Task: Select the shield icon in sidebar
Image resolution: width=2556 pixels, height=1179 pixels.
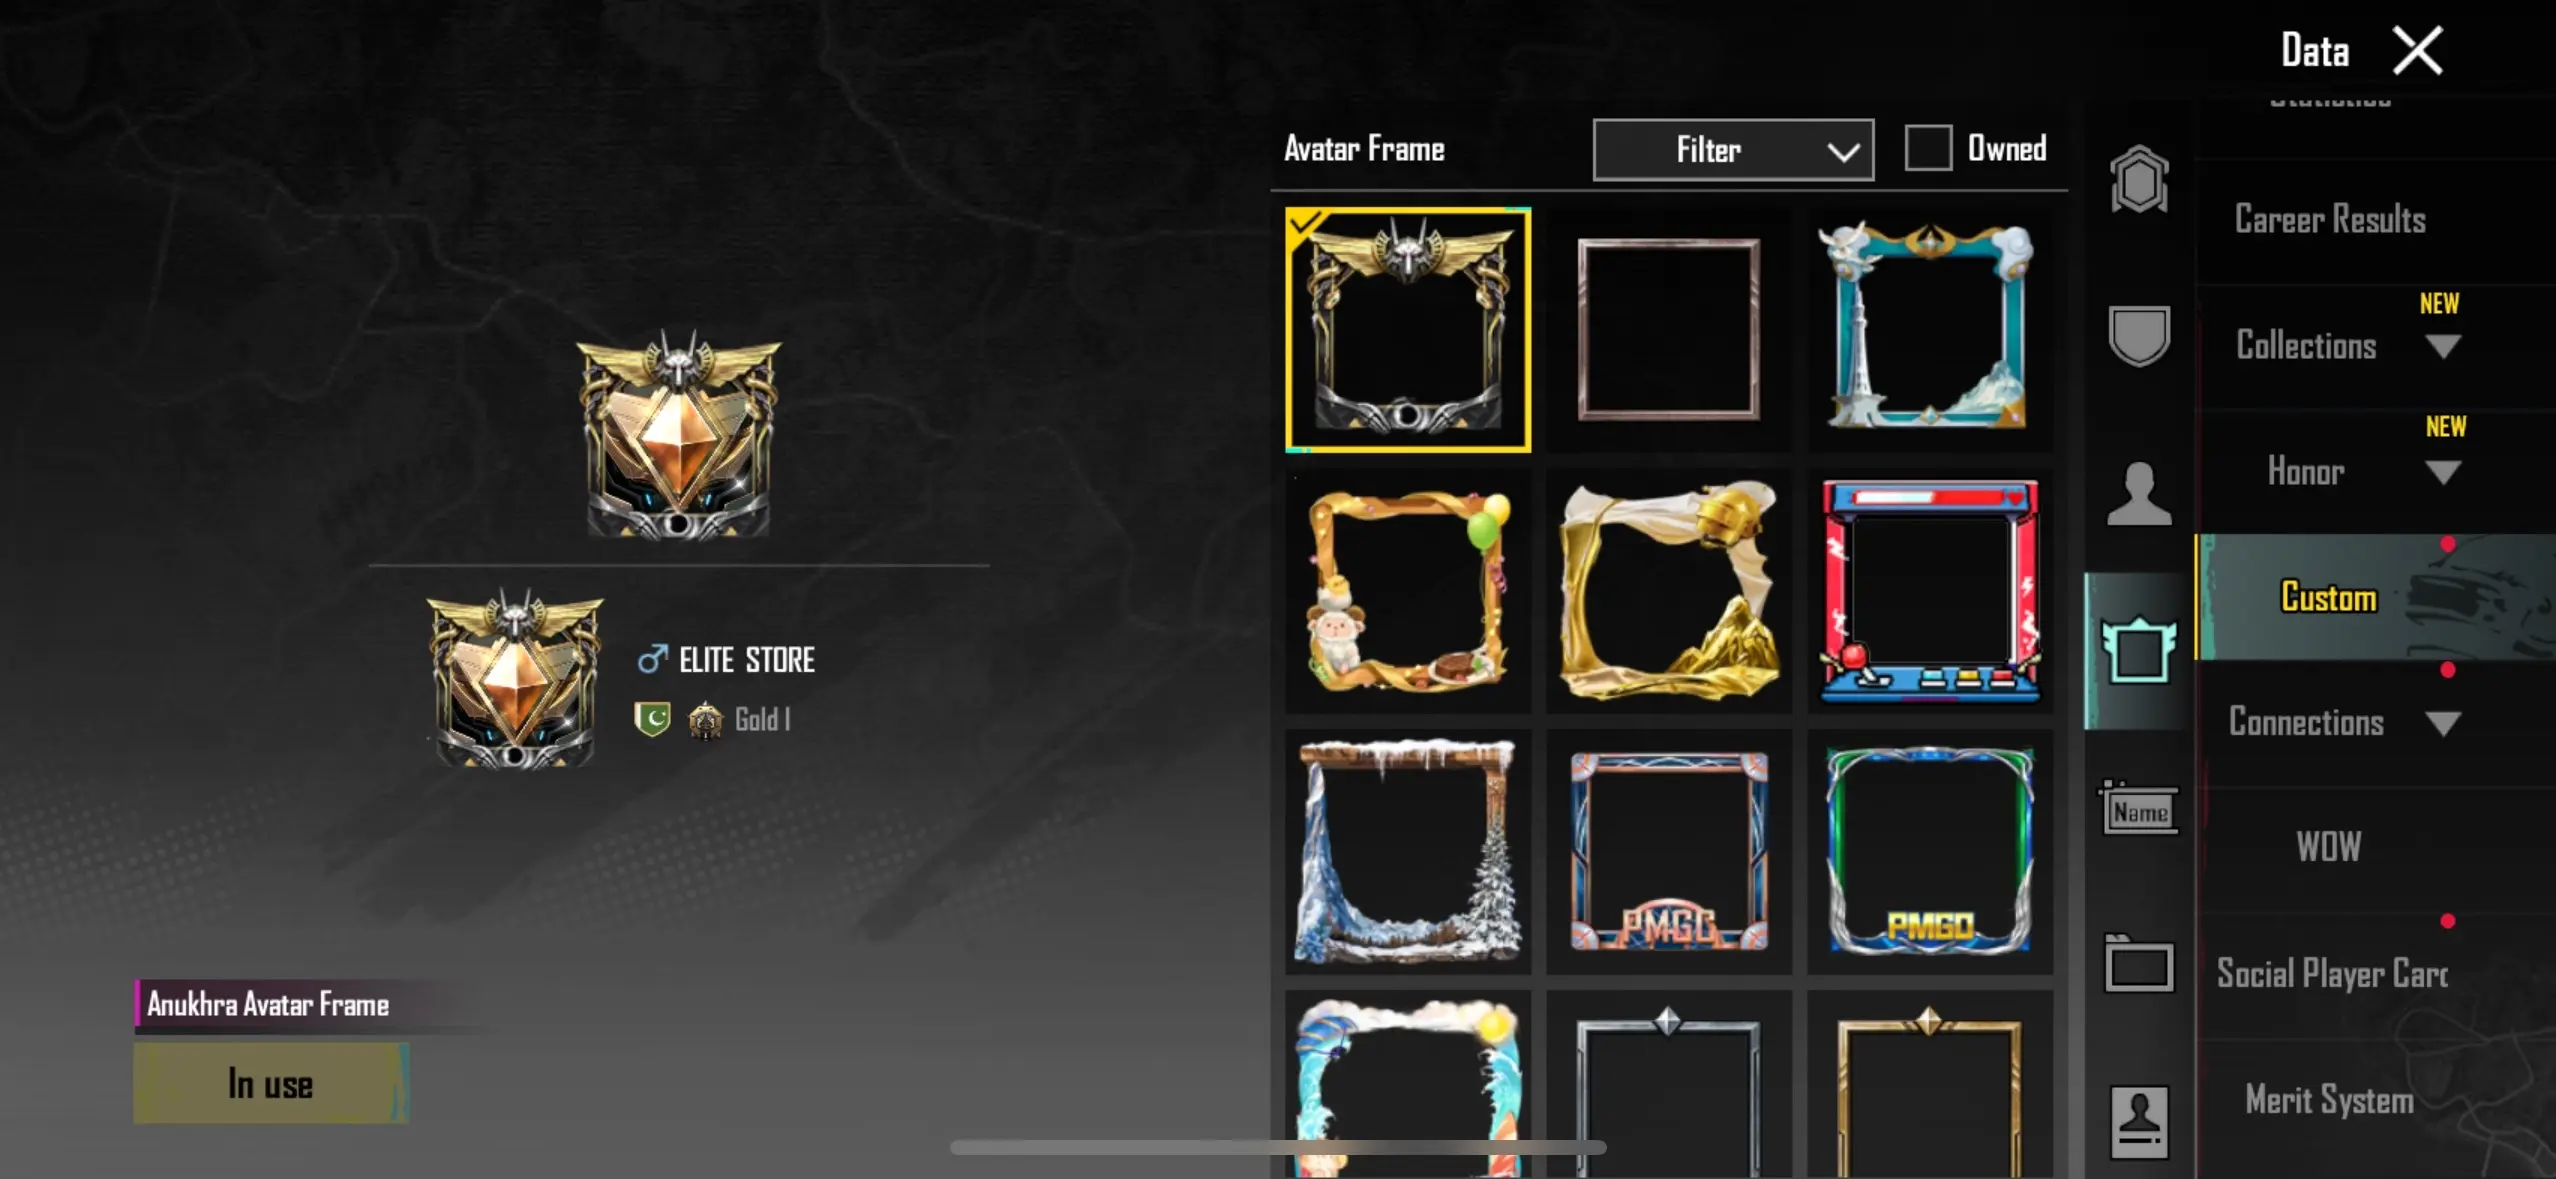Action: (x=2139, y=335)
